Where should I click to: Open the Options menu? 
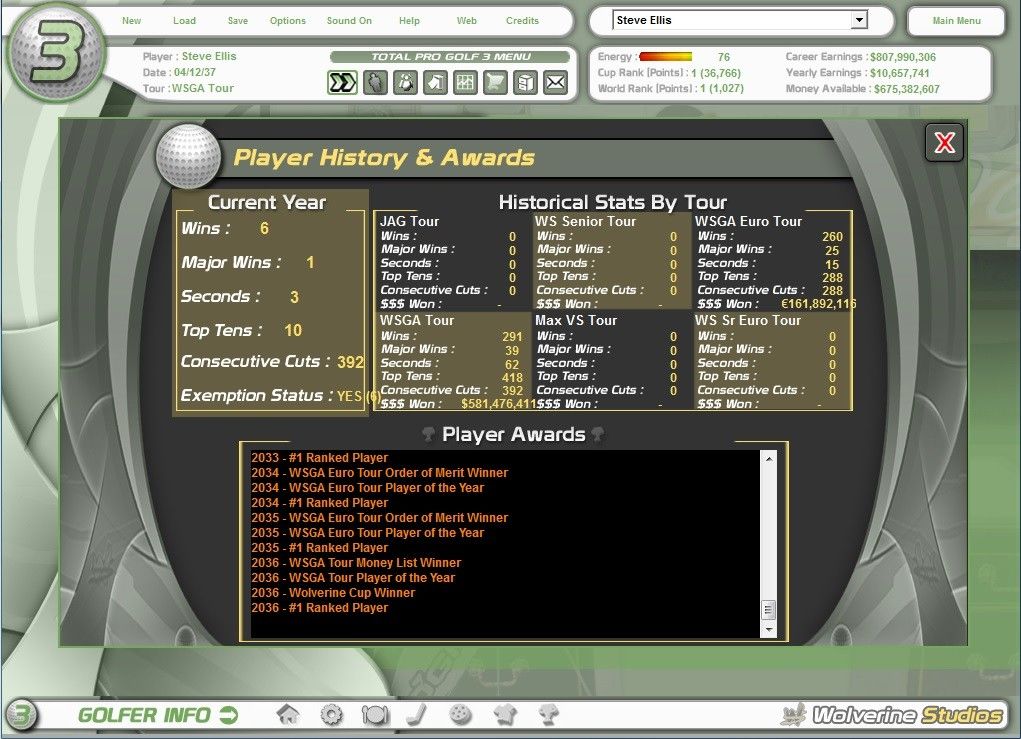point(288,21)
